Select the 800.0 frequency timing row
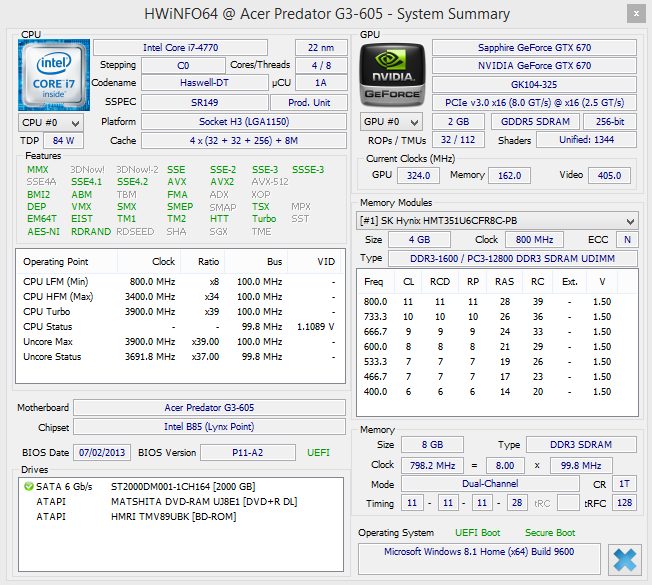This screenshot has height=585, width=652. [x=497, y=302]
